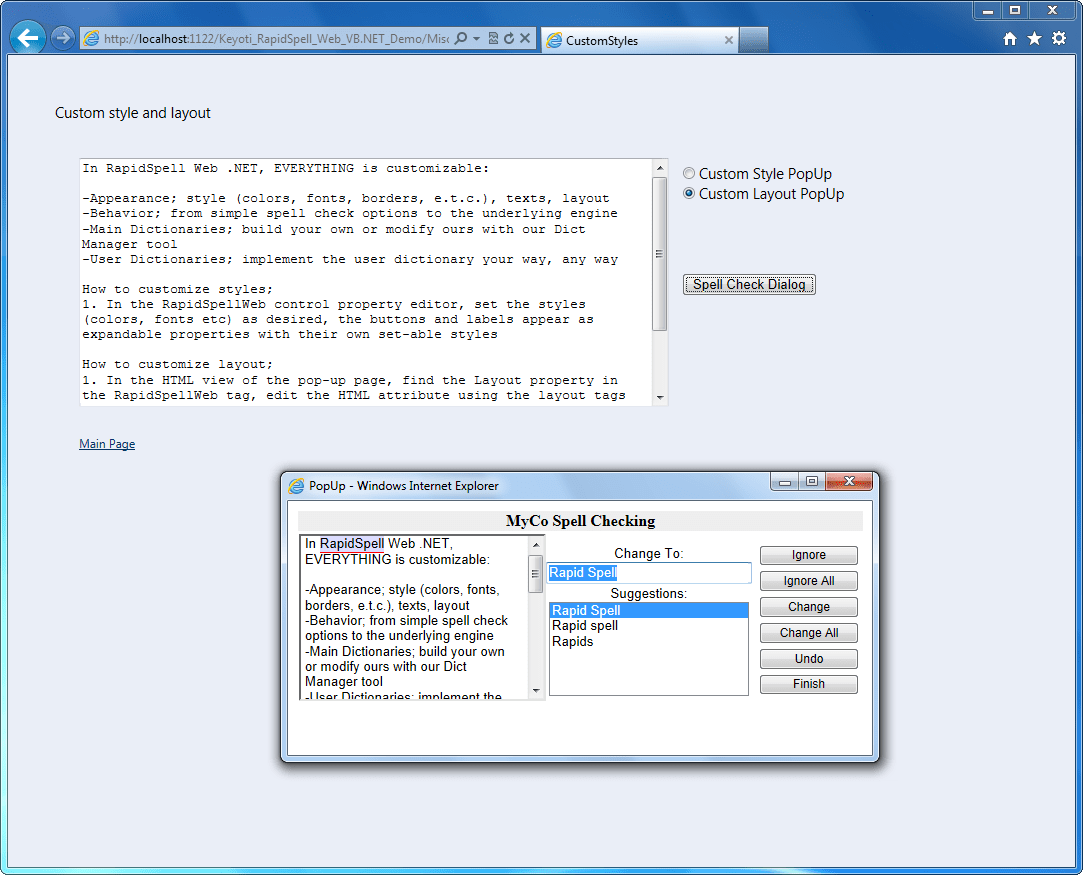1083x875 pixels.
Task: Select the Custom Layout PopUp option
Action: [689, 193]
